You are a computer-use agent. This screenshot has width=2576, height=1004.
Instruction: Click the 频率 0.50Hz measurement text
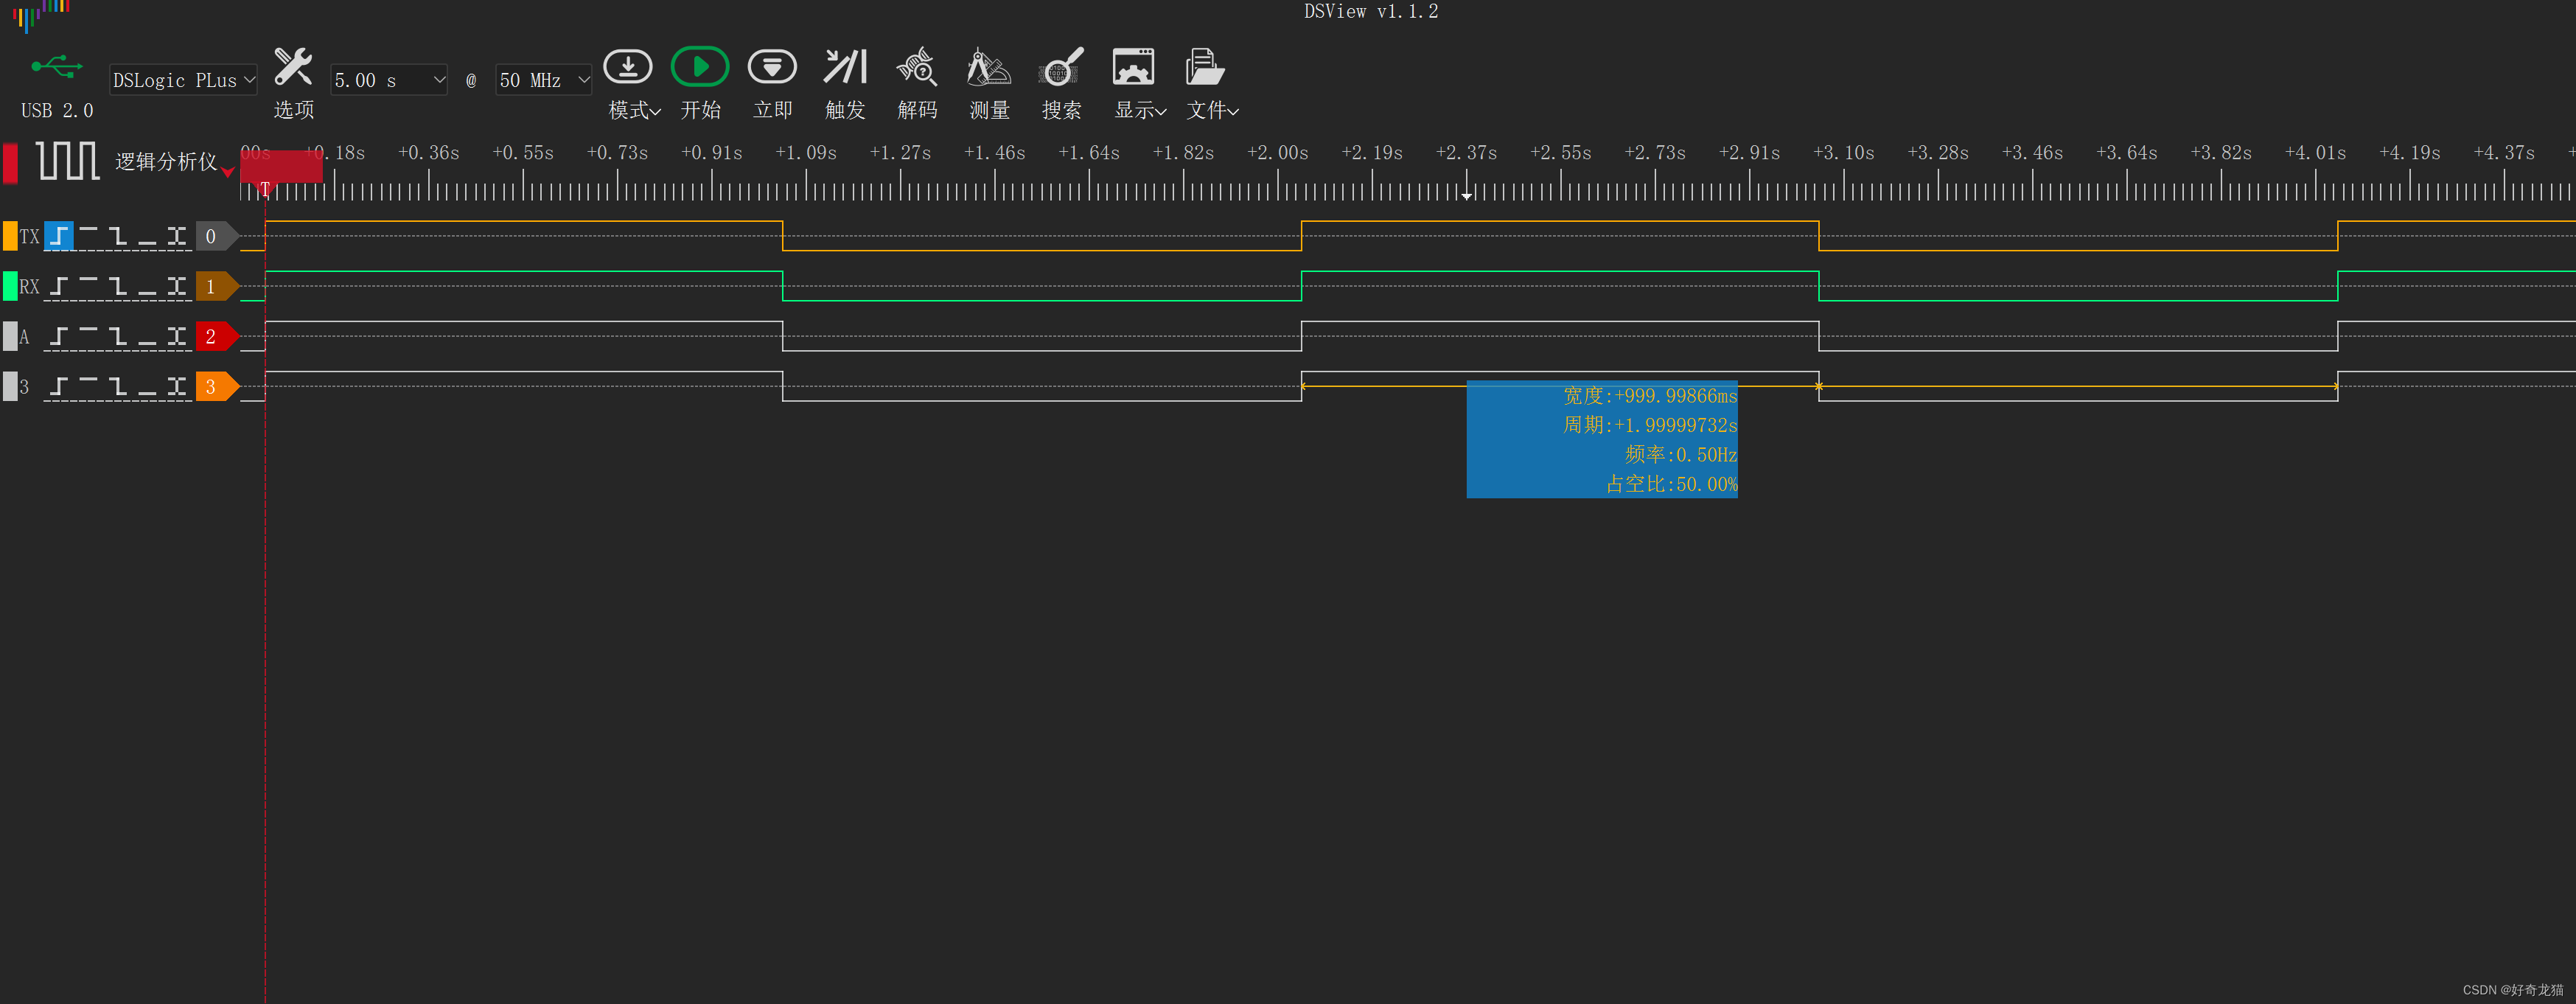coord(1681,455)
